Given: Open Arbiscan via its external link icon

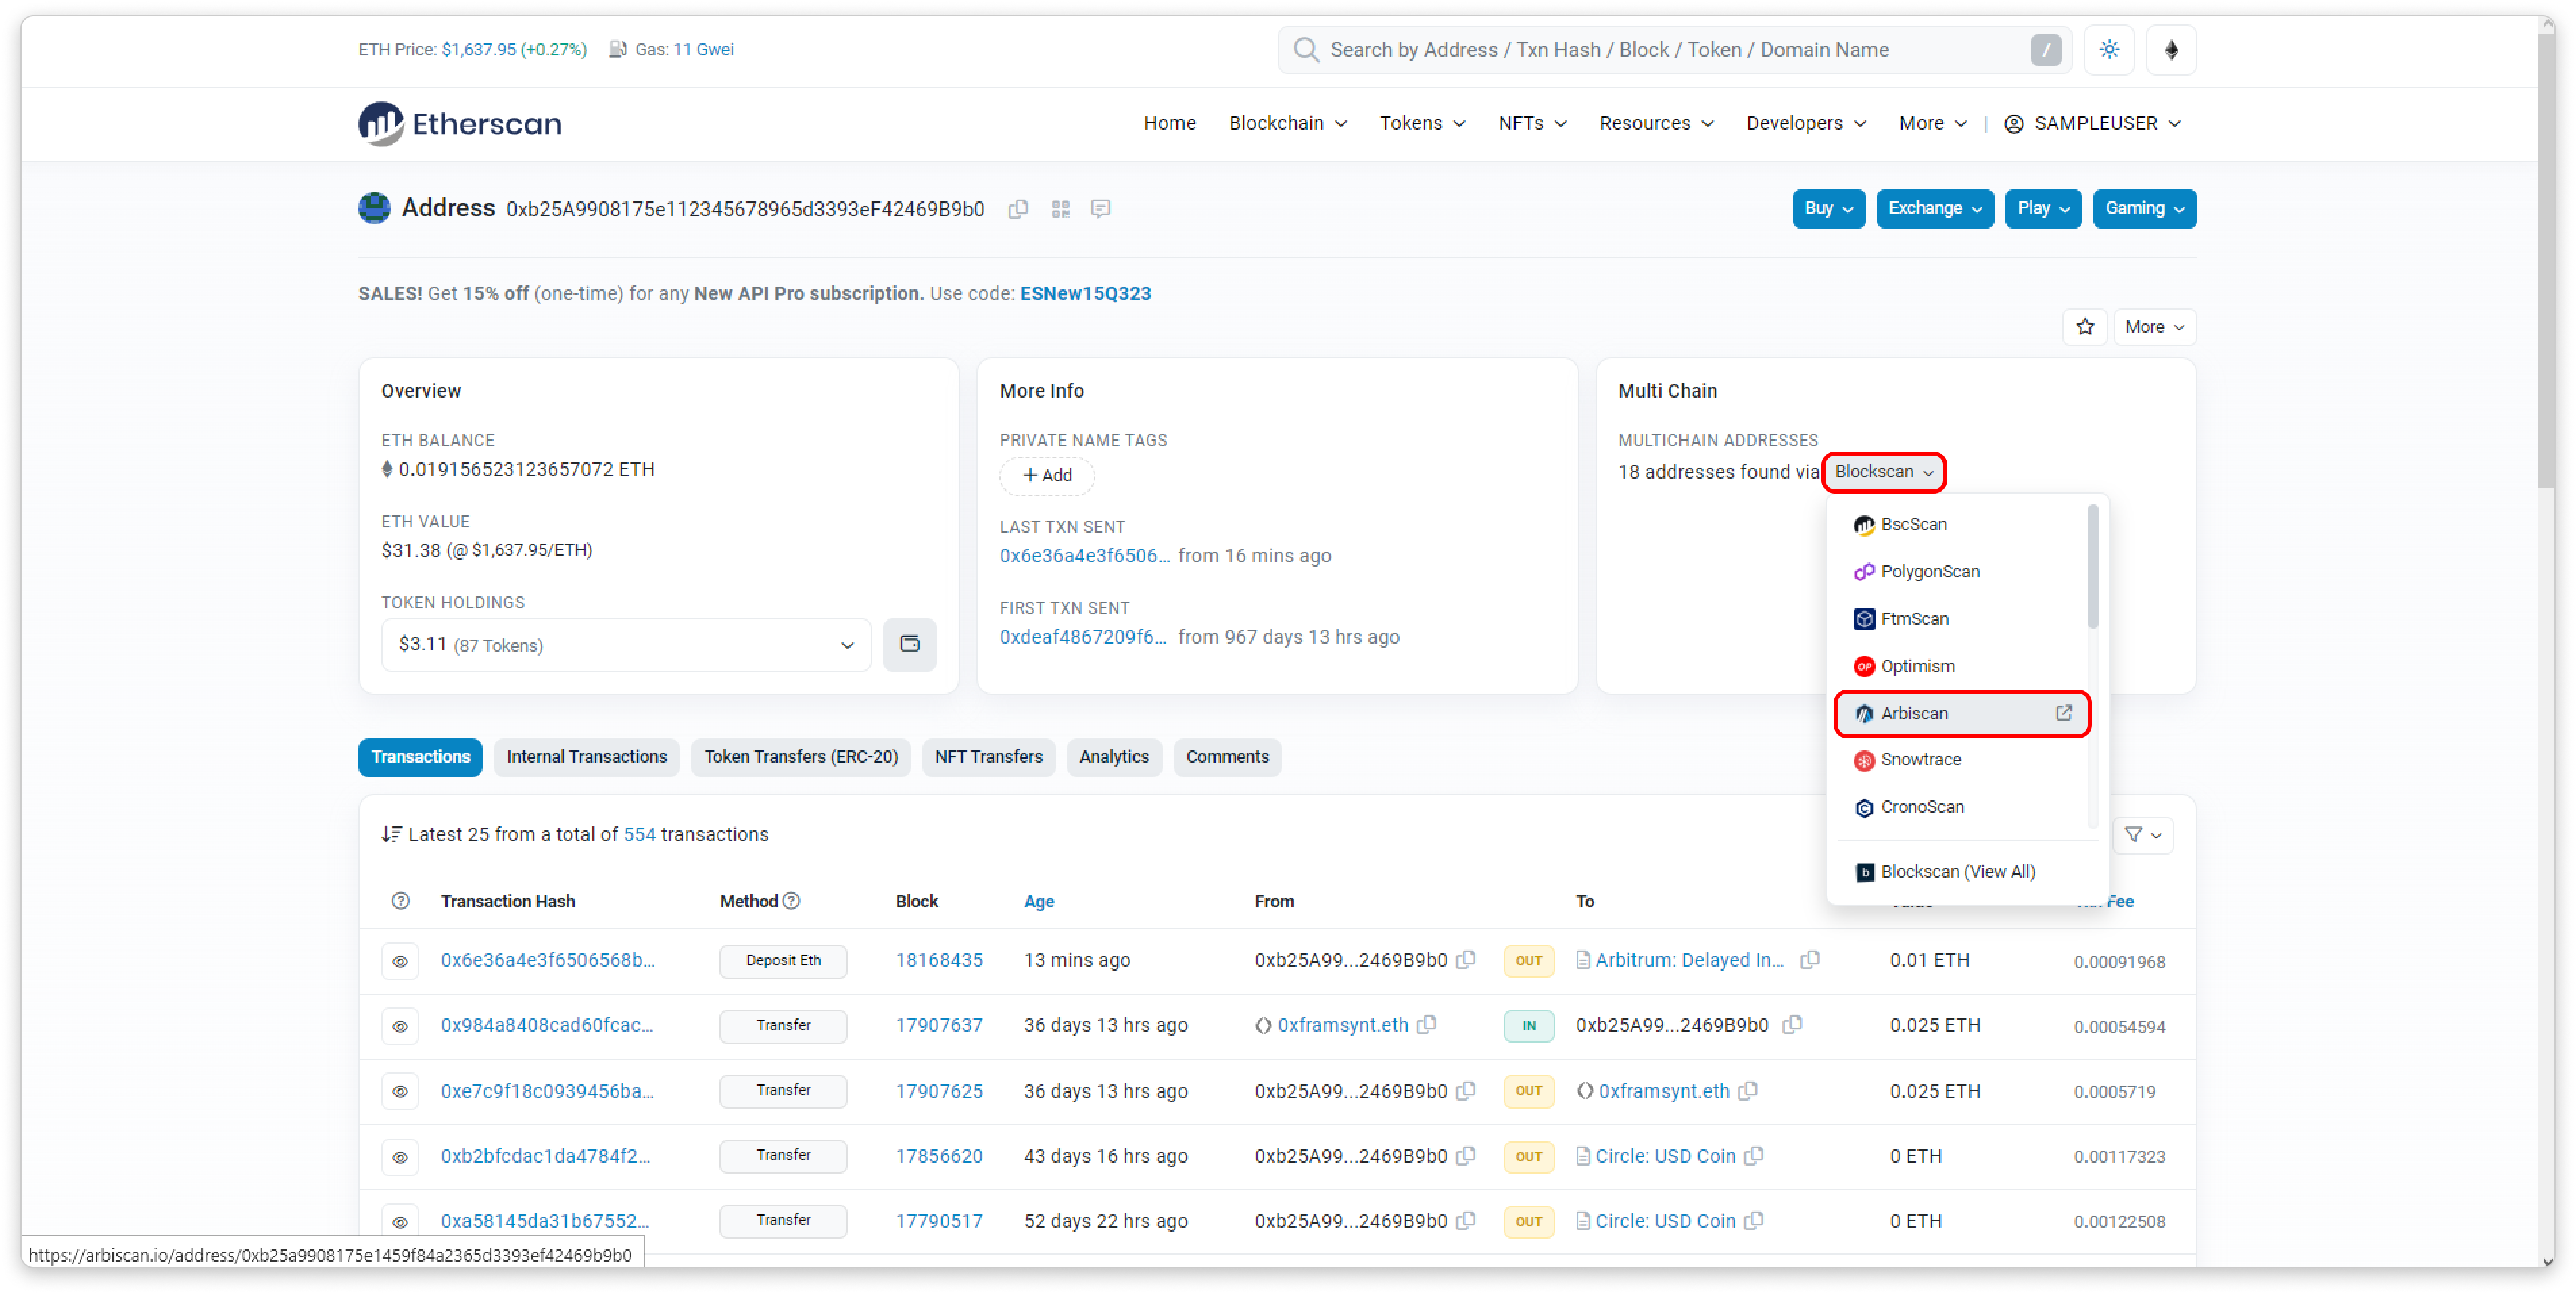Looking at the screenshot, I should (2062, 713).
